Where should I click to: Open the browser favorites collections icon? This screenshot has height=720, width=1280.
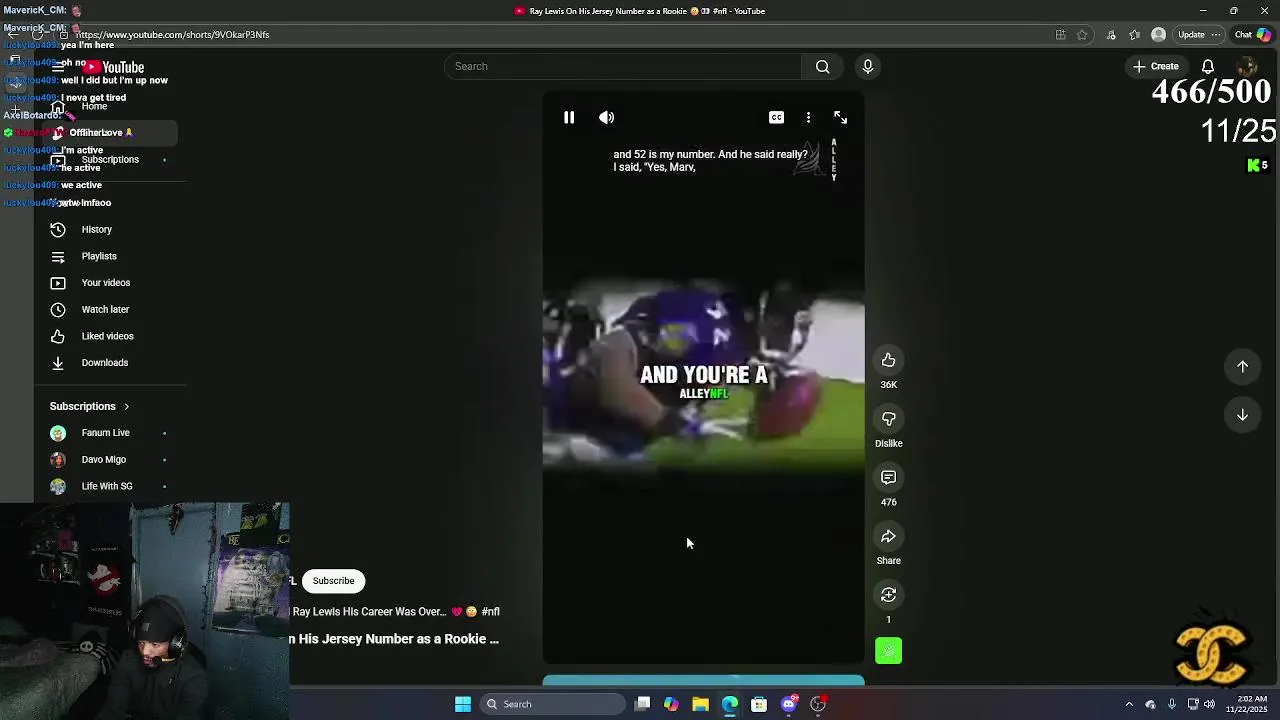[1134, 35]
